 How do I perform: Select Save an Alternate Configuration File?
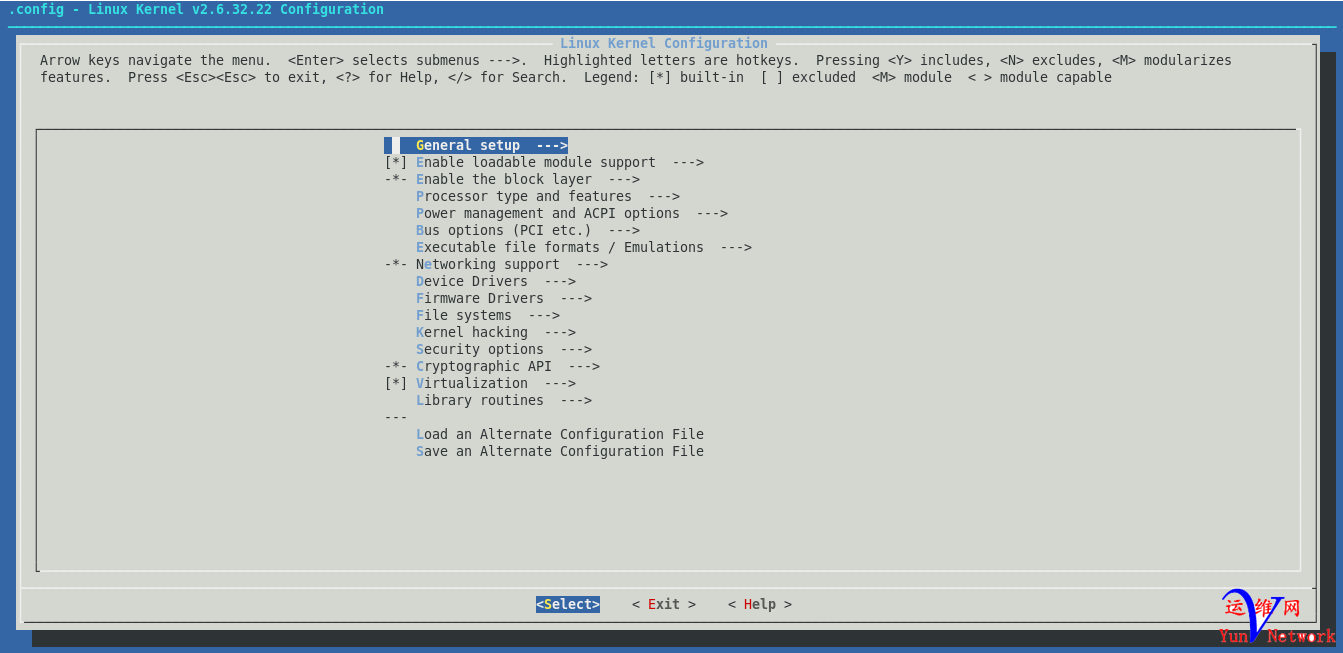(560, 451)
